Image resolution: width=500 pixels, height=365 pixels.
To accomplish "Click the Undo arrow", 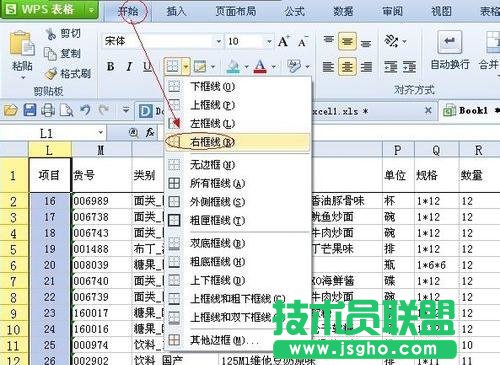I will pyautogui.click(x=85, y=110).
